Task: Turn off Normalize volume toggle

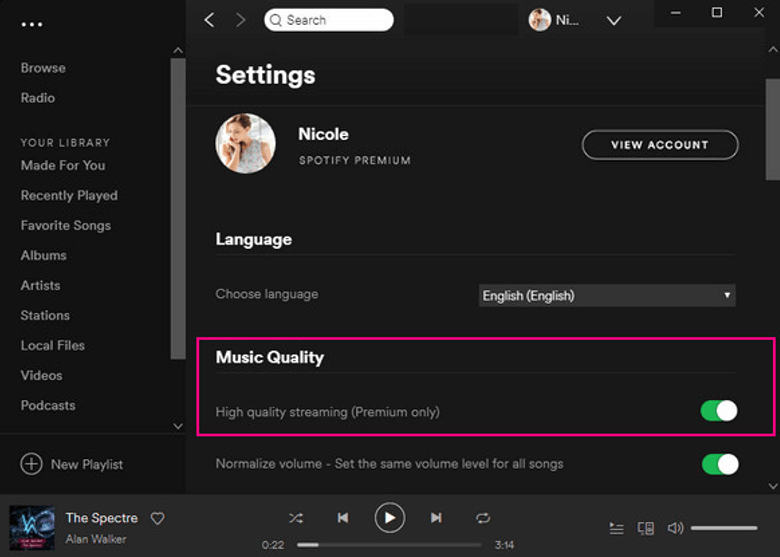Action: click(720, 464)
